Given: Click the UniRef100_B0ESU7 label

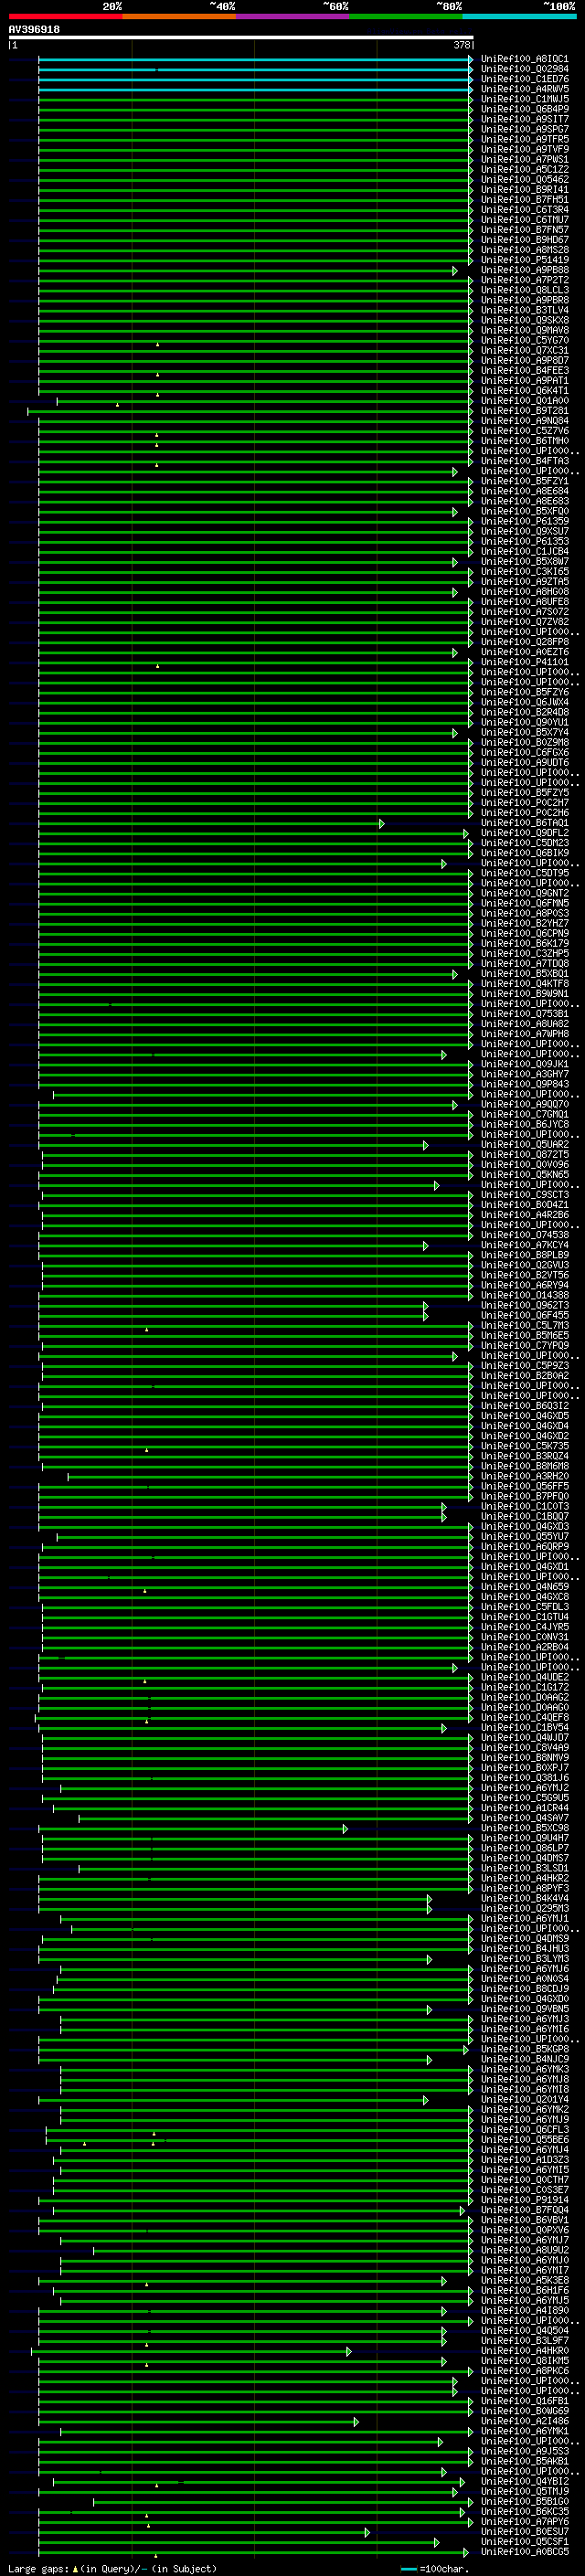Looking at the screenshot, I should [524, 2531].
